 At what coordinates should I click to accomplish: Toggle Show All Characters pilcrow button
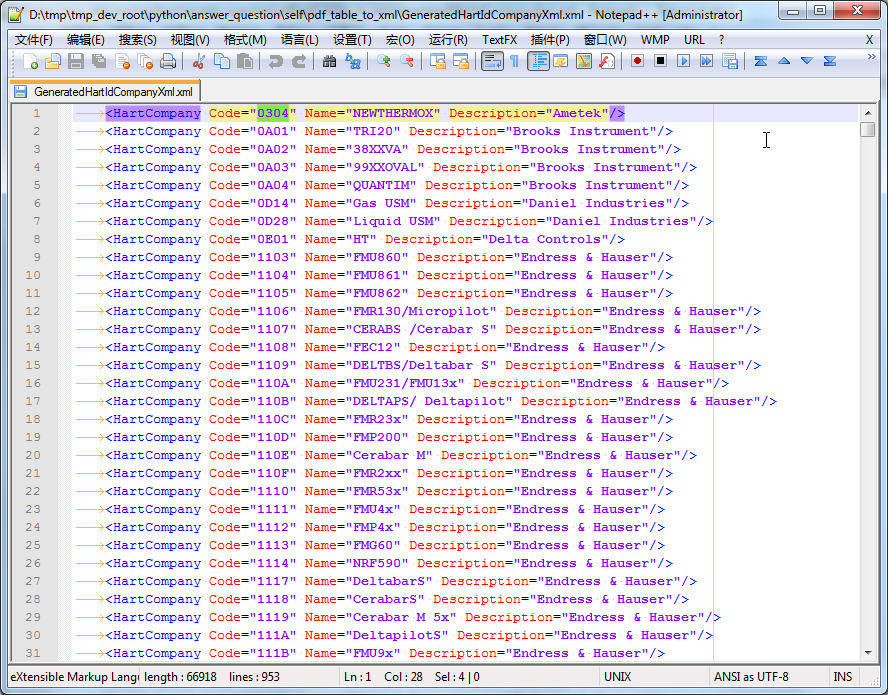tap(514, 62)
